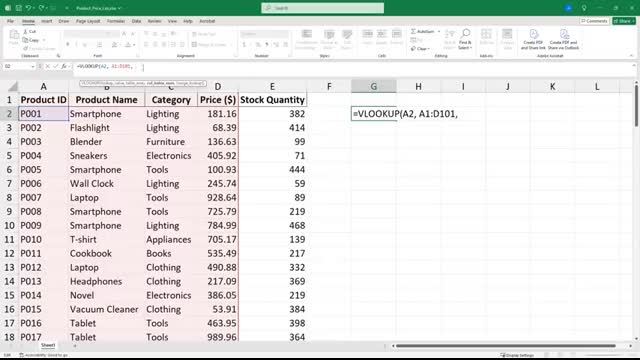Image resolution: width=640 pixels, height=360 pixels.
Task: Click Decrease Font Size icon
Action: [x=133, y=34]
